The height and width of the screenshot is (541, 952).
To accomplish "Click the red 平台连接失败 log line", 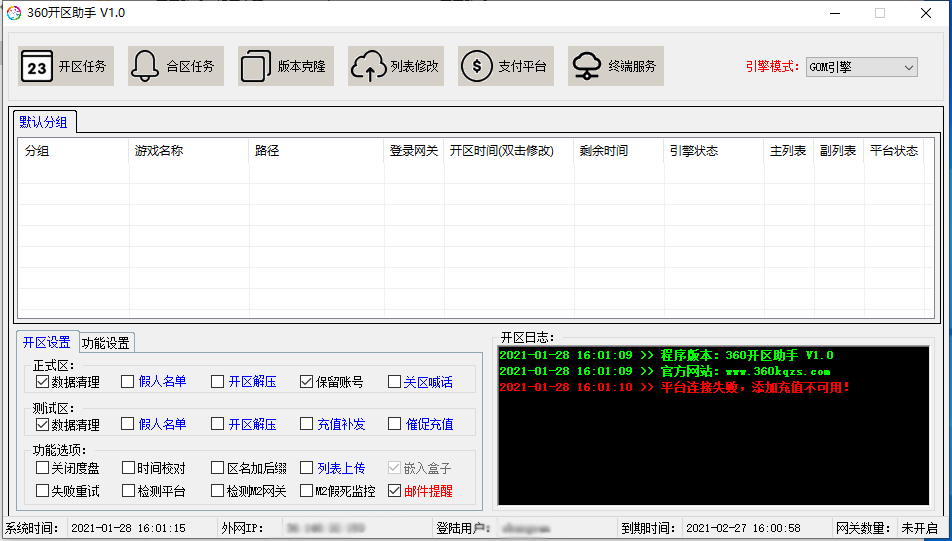I will pyautogui.click(x=675, y=387).
